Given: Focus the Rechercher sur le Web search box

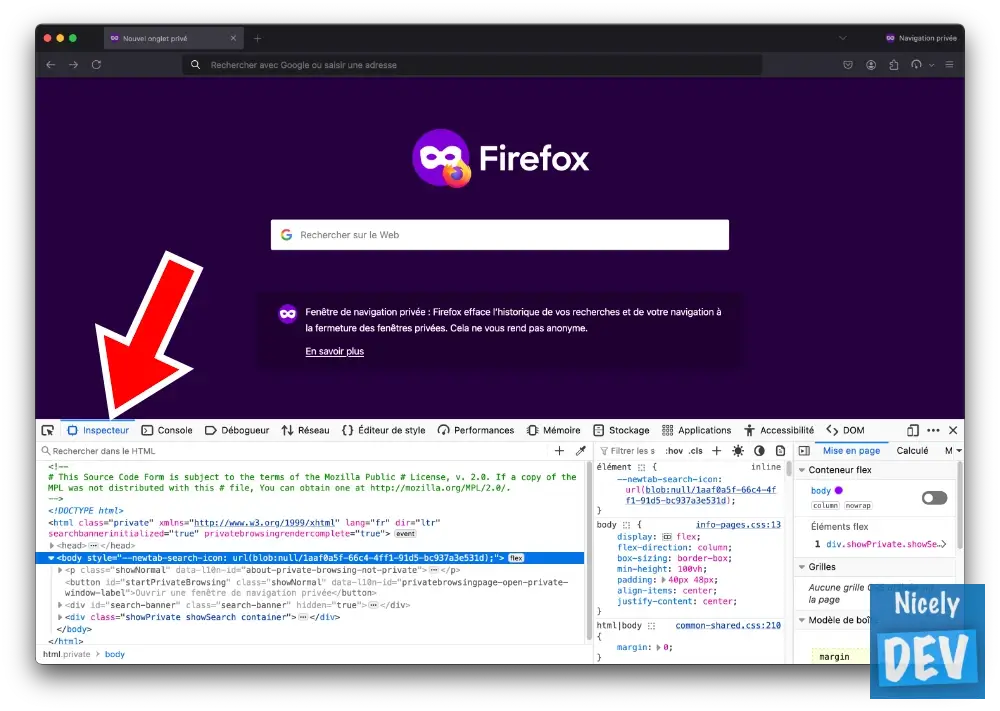Looking at the screenshot, I should (x=500, y=235).
